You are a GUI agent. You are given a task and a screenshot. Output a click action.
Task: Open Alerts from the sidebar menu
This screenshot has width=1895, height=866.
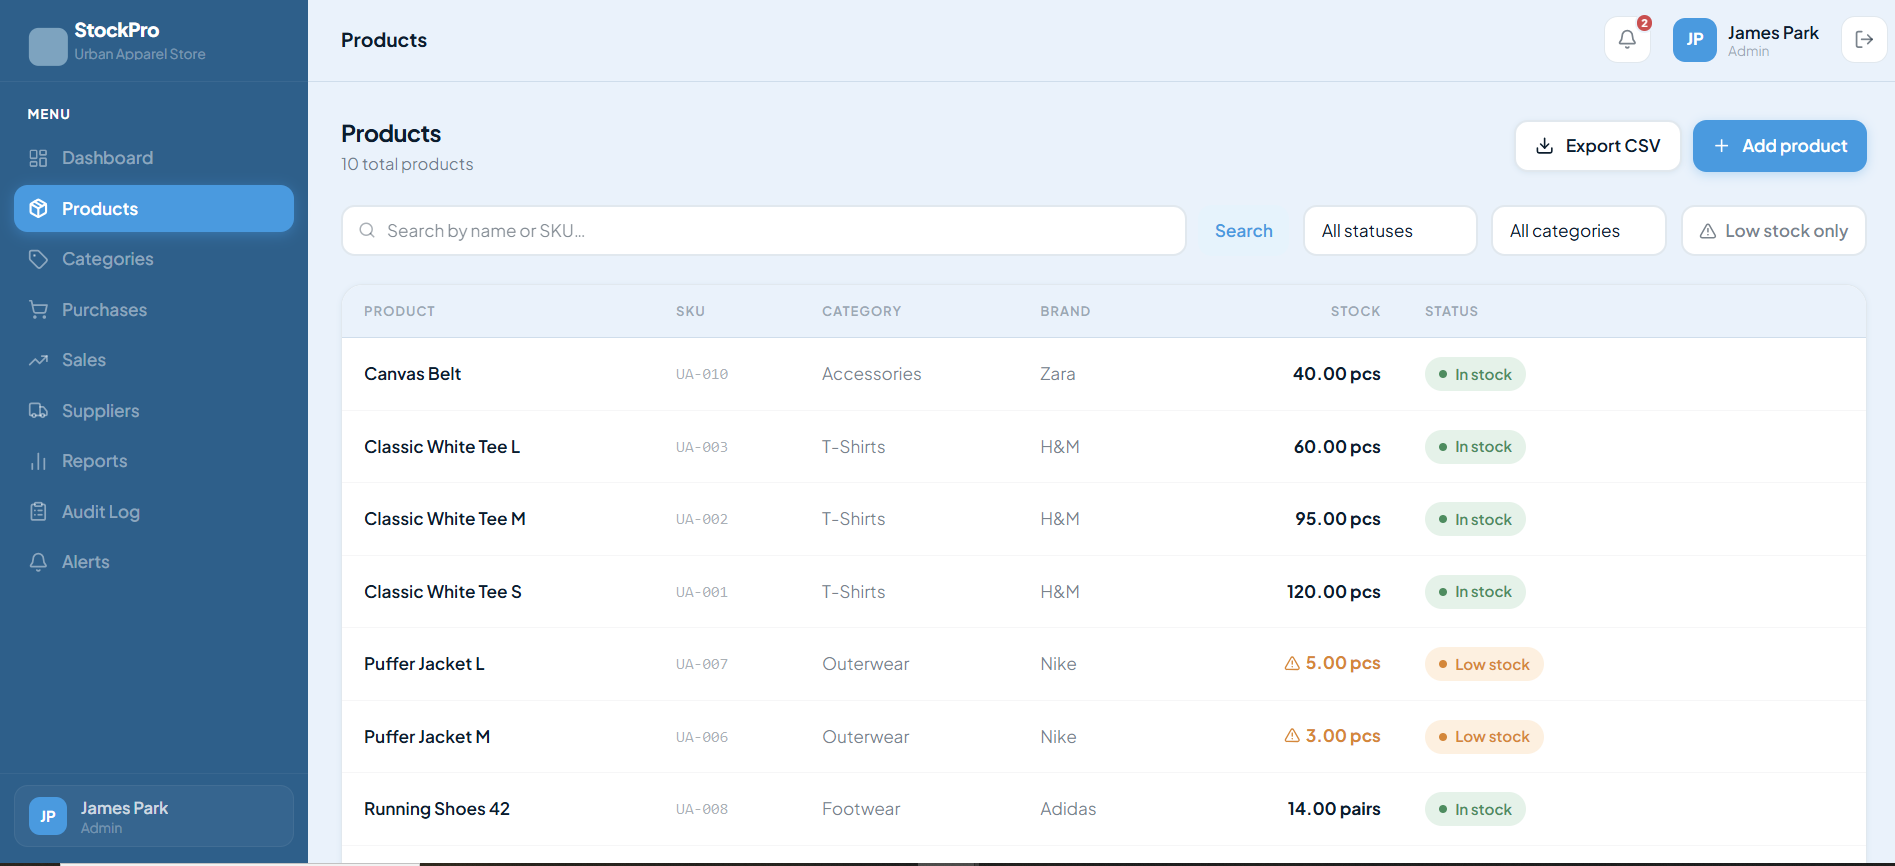point(86,562)
